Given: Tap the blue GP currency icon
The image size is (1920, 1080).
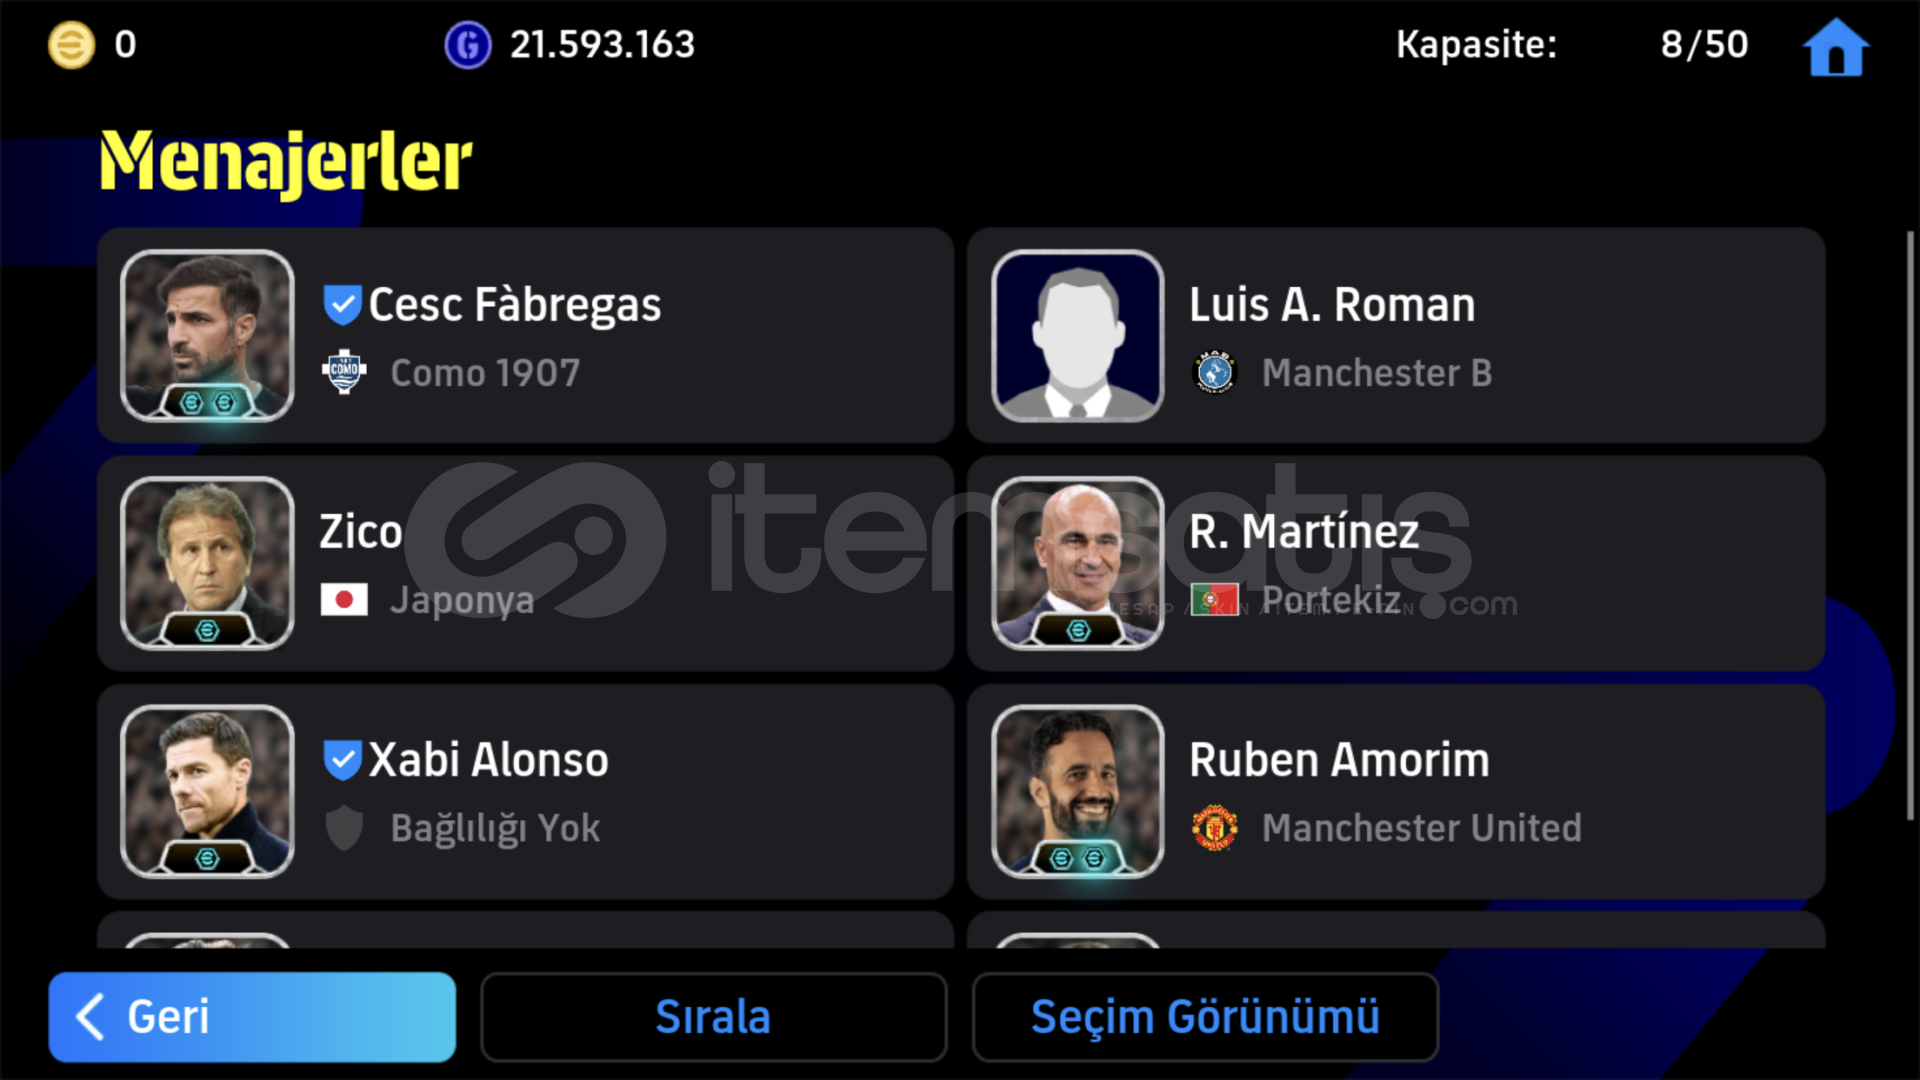Looking at the screenshot, I should pyautogui.click(x=467, y=45).
